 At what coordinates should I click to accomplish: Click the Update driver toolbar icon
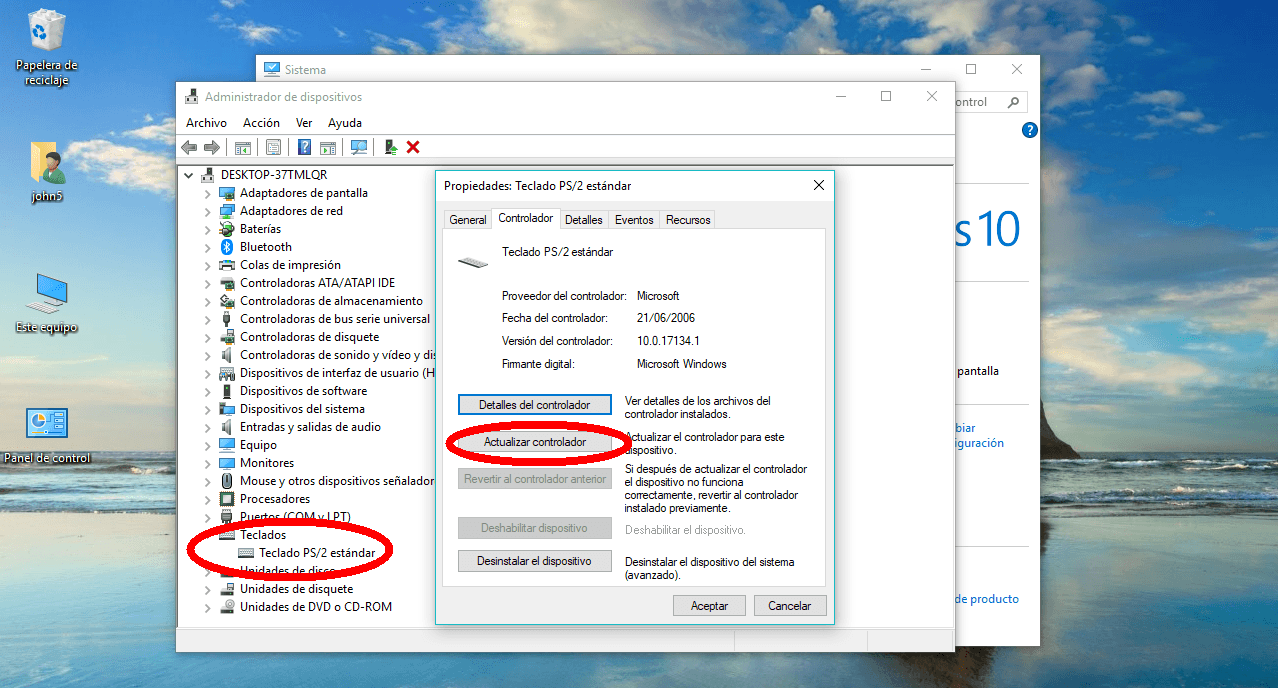(391, 147)
